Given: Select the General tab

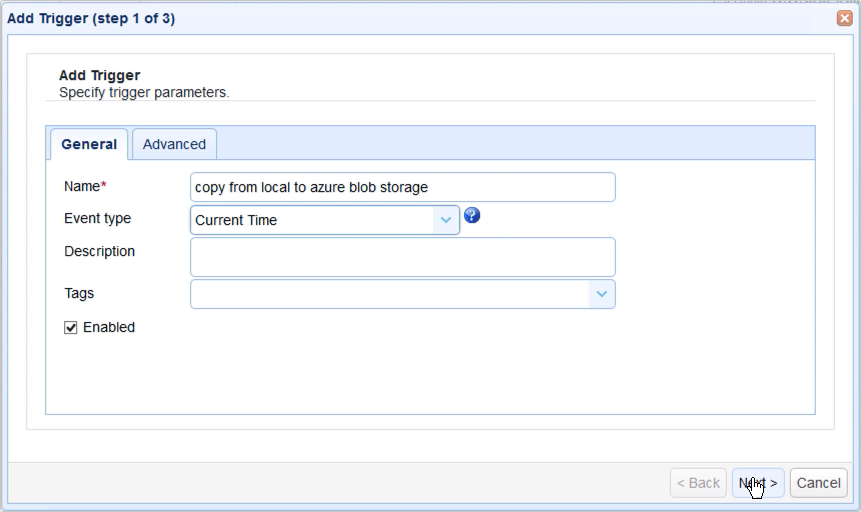Looking at the screenshot, I should (89, 144).
